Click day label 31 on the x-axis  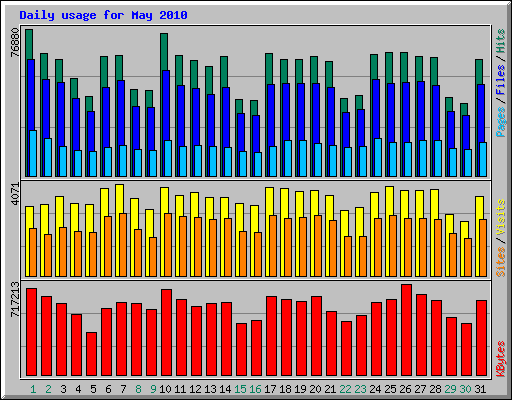(480, 389)
